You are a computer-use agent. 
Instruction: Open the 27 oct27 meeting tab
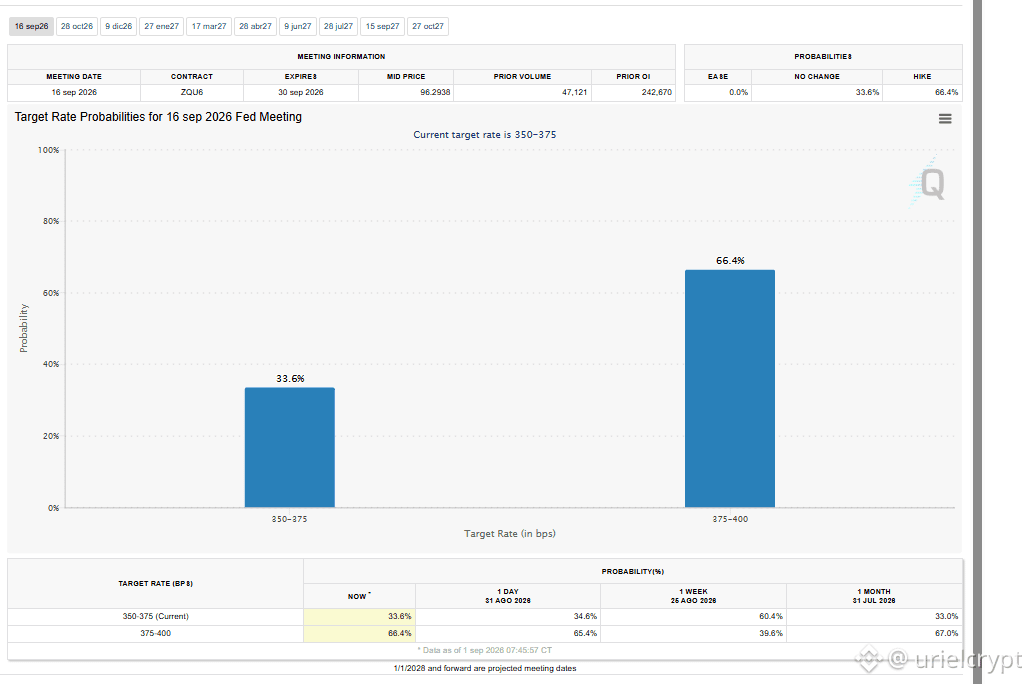[428, 26]
